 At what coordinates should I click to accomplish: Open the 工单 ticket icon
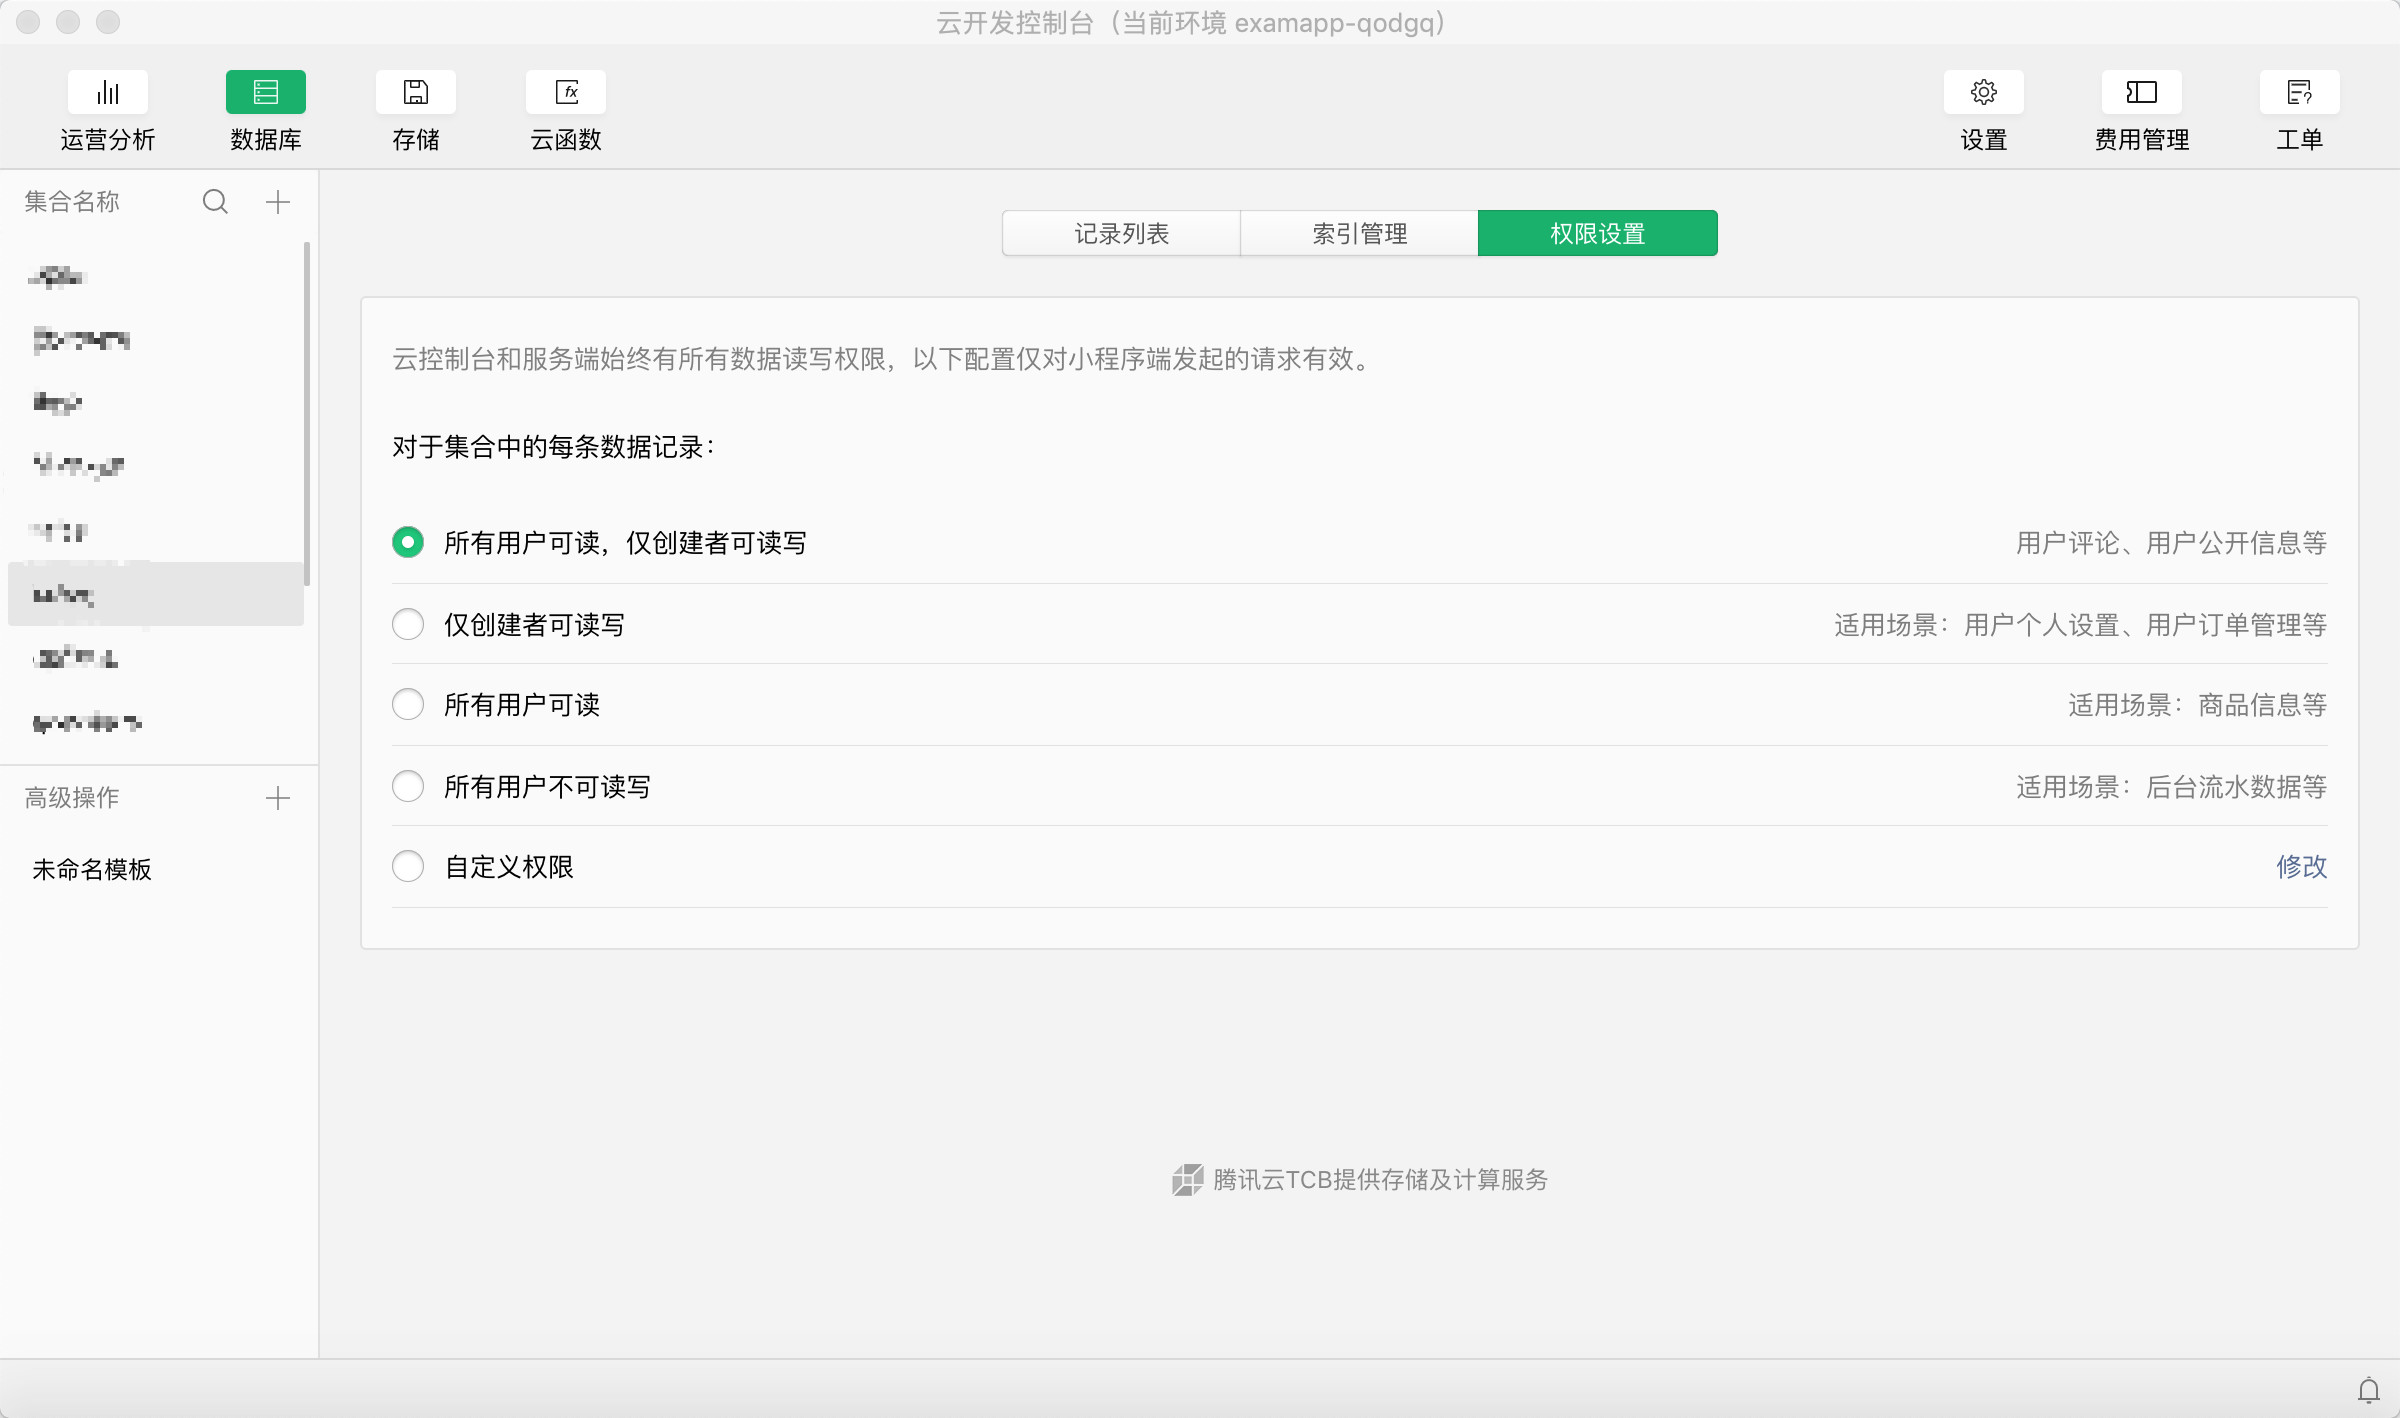[2299, 93]
